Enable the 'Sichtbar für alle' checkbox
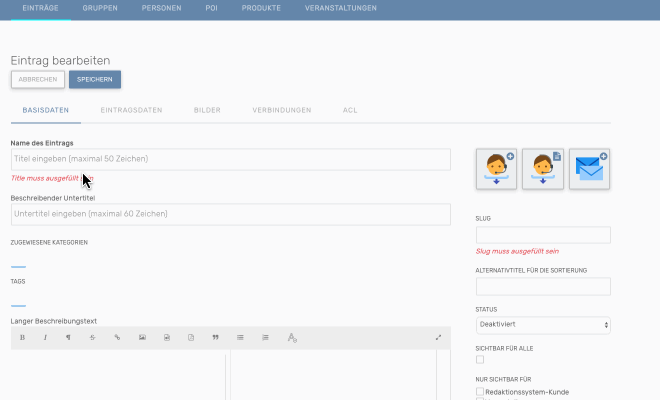 [480, 359]
